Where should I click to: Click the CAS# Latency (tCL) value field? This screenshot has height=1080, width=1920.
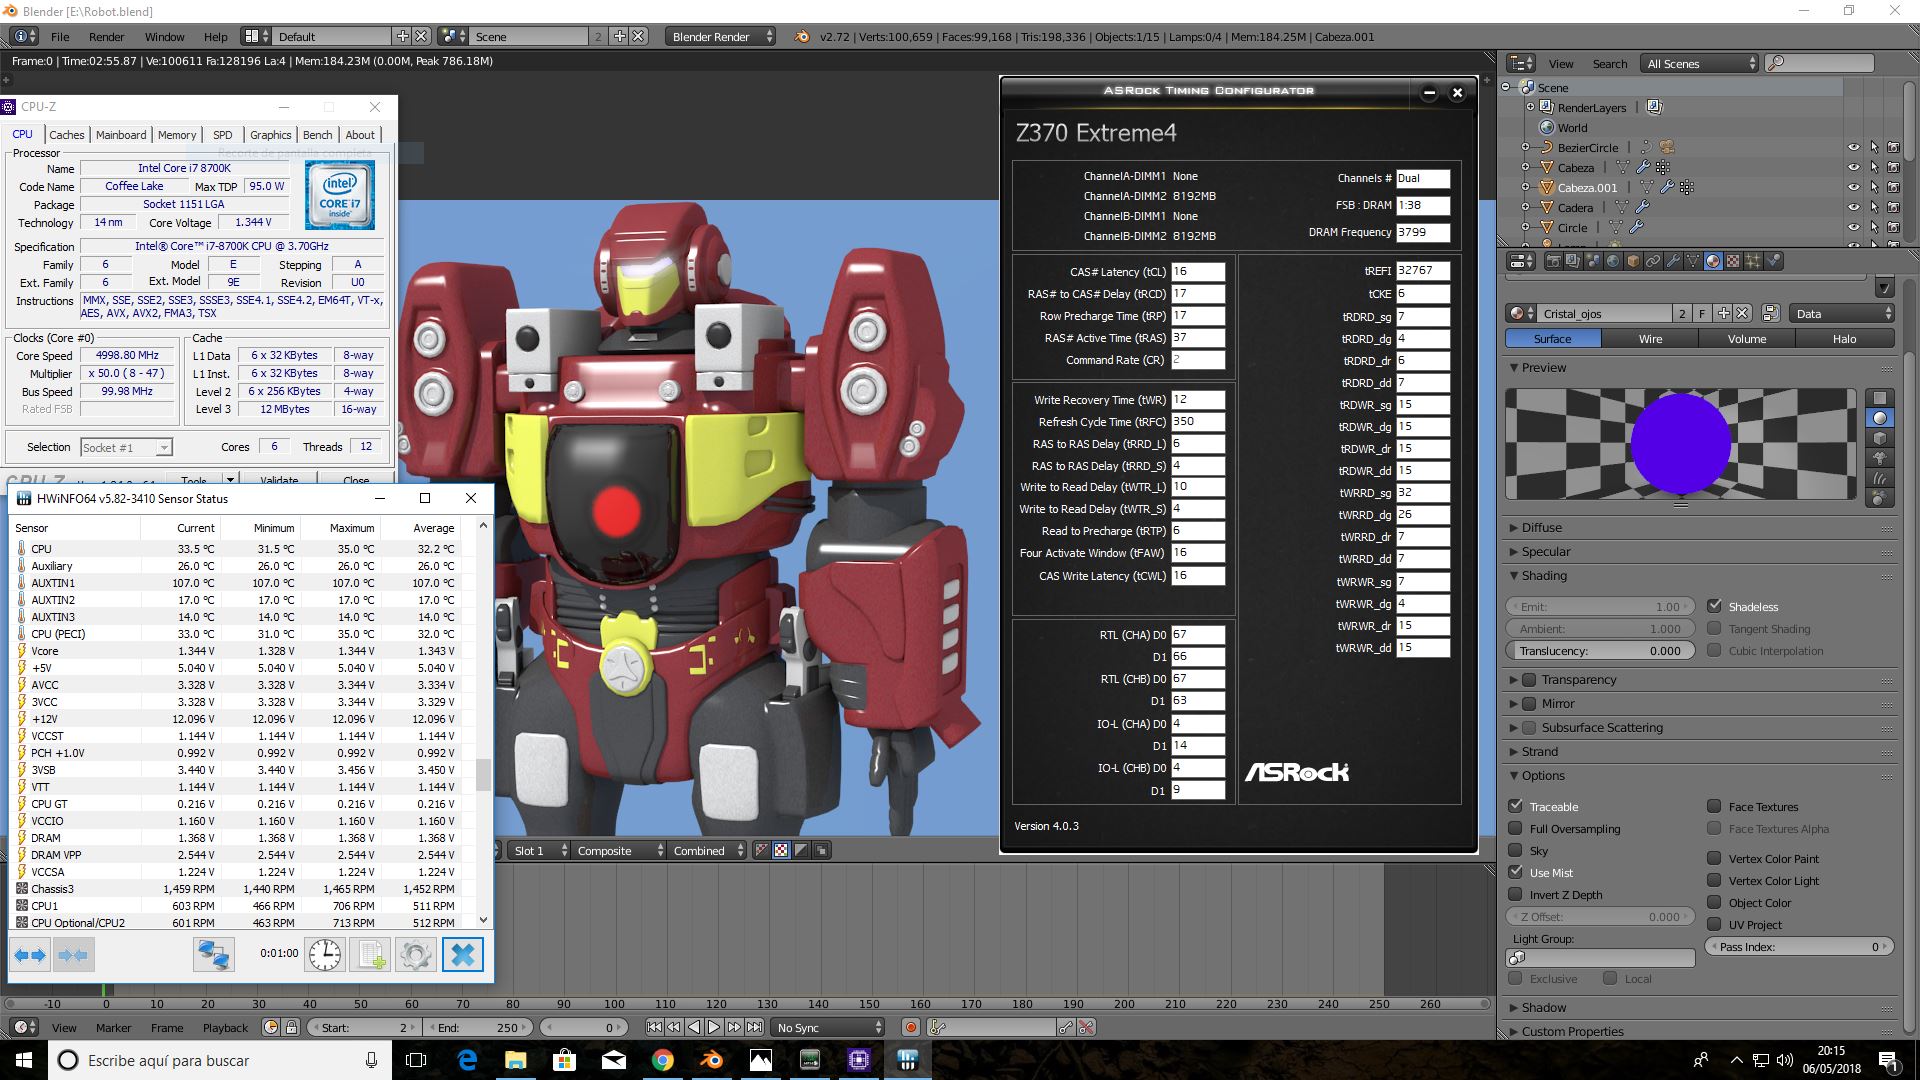[1198, 272]
